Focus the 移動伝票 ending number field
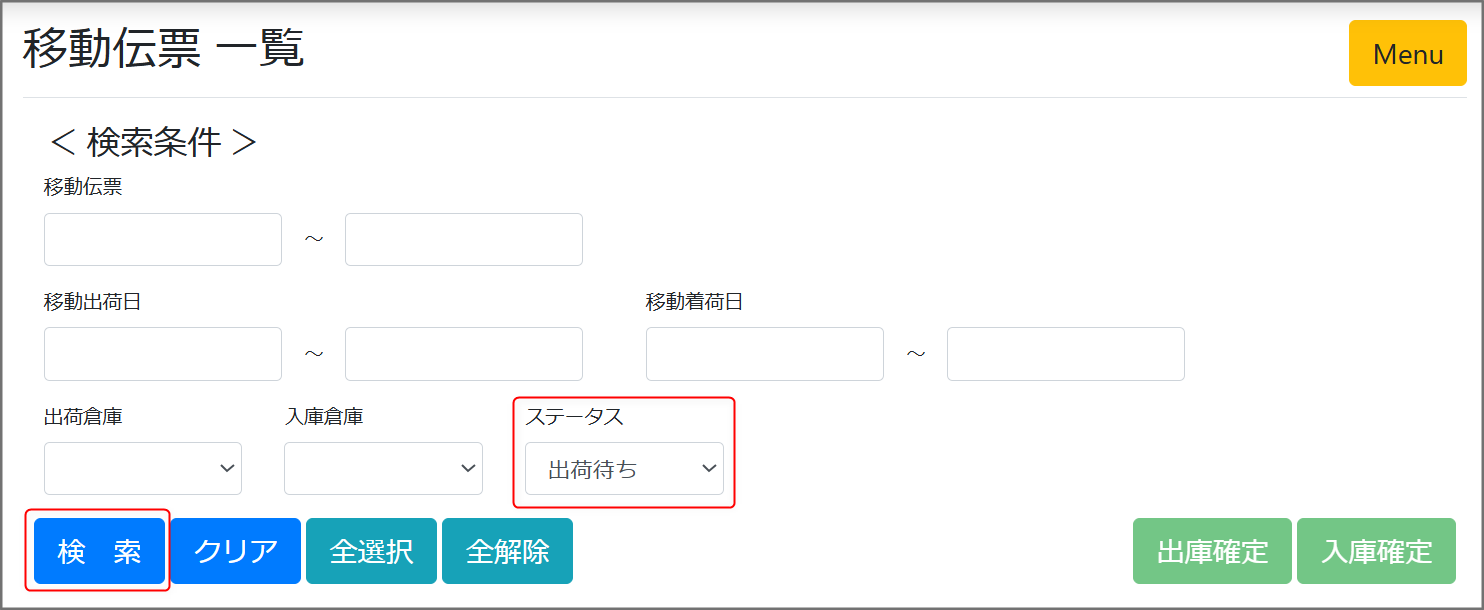Image resolution: width=1484 pixels, height=610 pixels. click(463, 240)
